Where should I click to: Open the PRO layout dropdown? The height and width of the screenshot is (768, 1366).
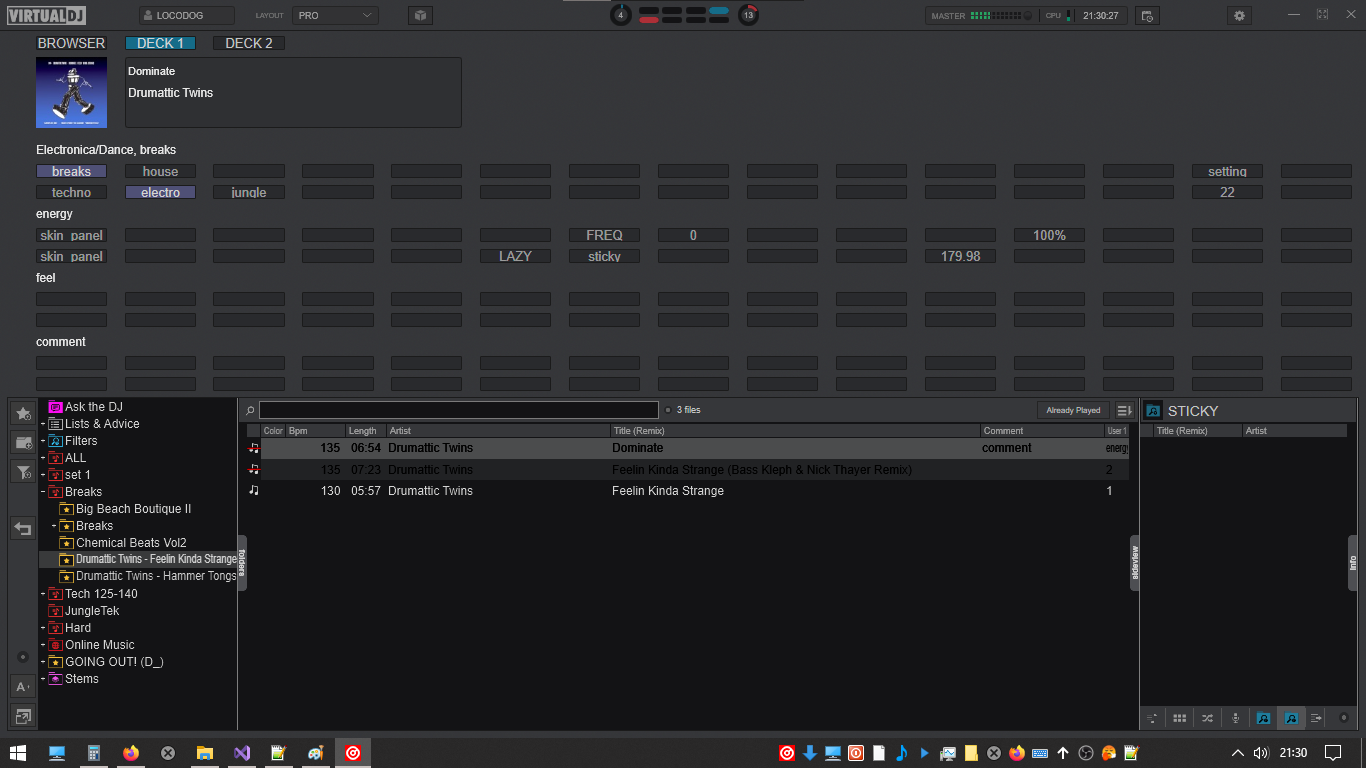336,16
